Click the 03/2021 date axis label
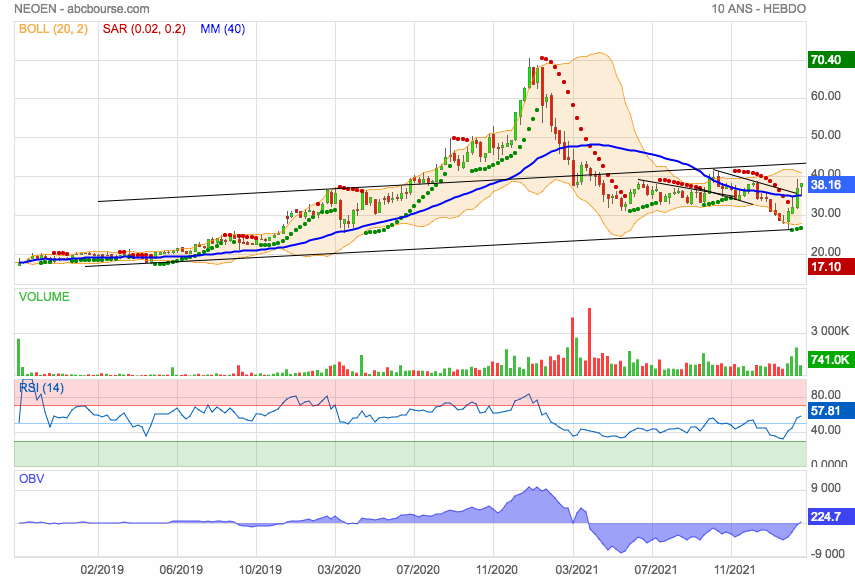This screenshot has width=855, height=580. [x=576, y=570]
